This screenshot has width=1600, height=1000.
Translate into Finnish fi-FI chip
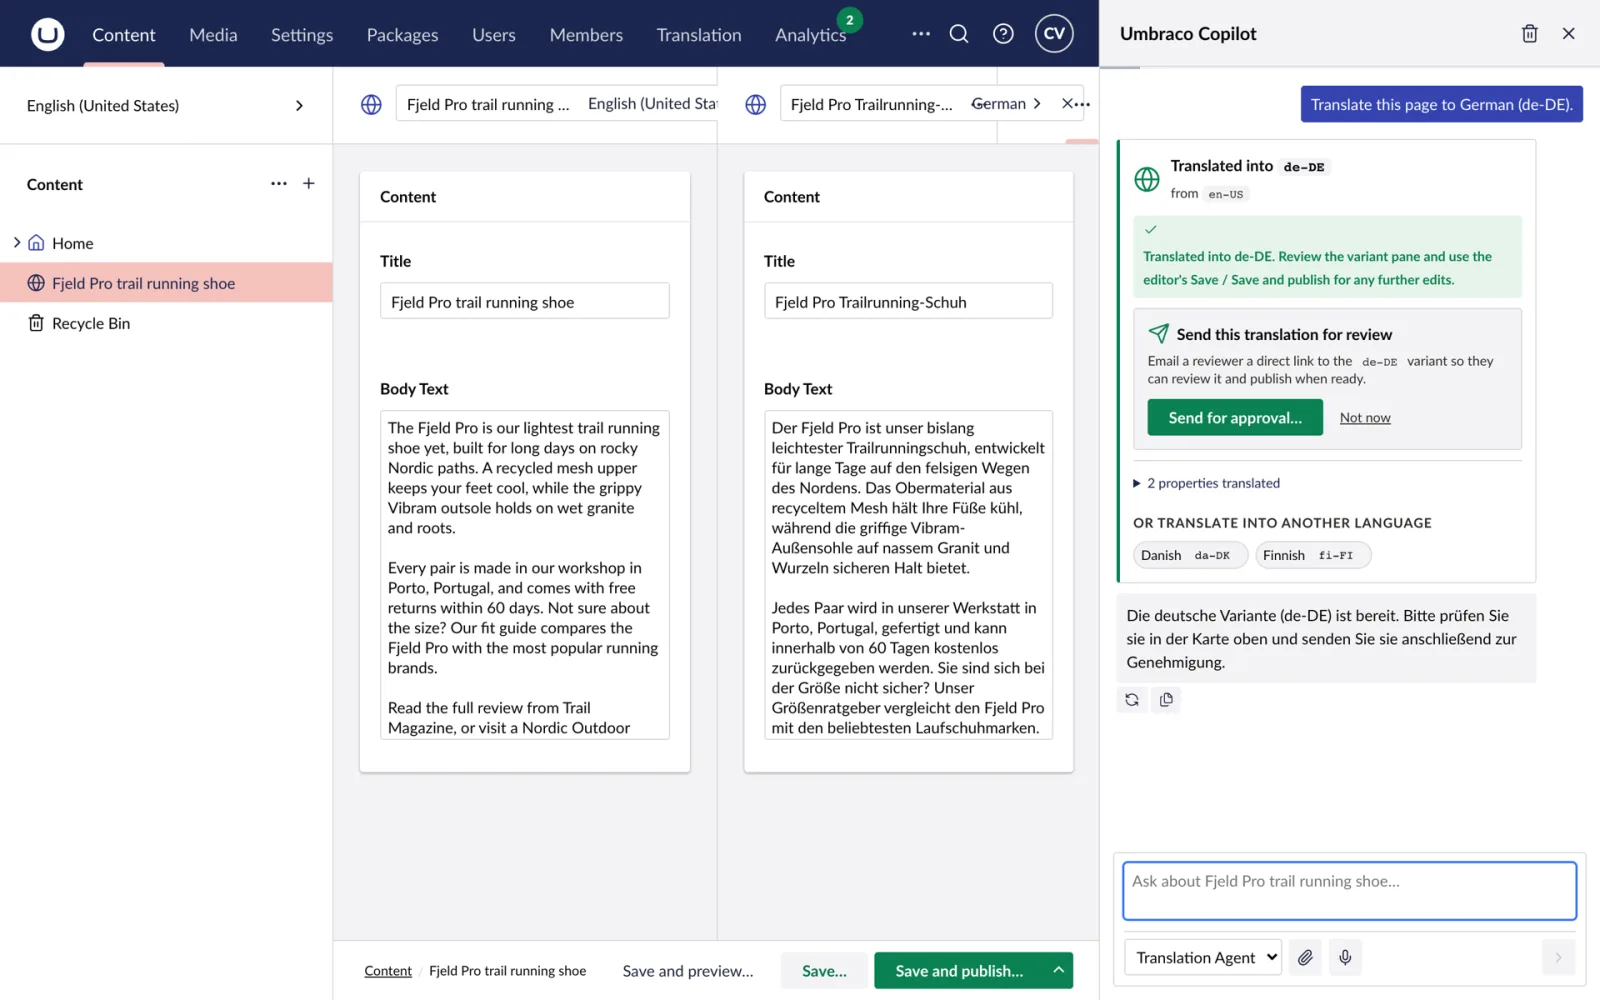[1312, 555]
